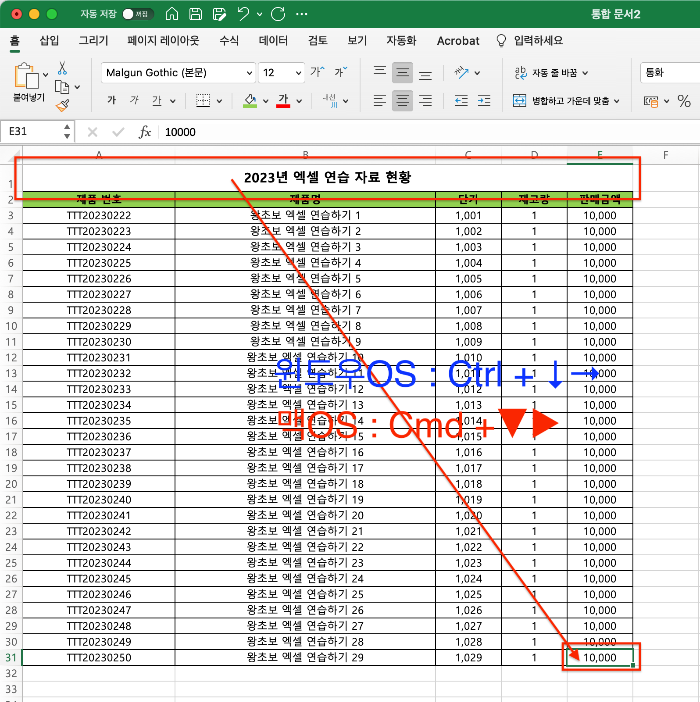Click the Save disk icon
This screenshot has width=700, height=702.
pyautogui.click(x=195, y=14)
